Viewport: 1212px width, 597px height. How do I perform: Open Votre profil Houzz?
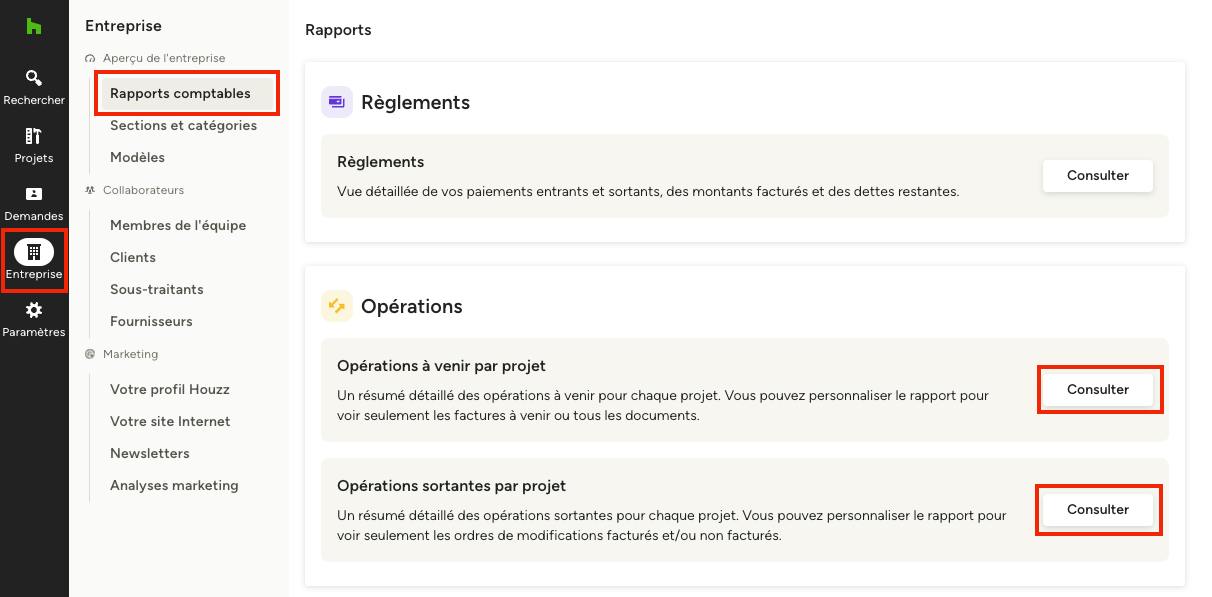coord(170,389)
